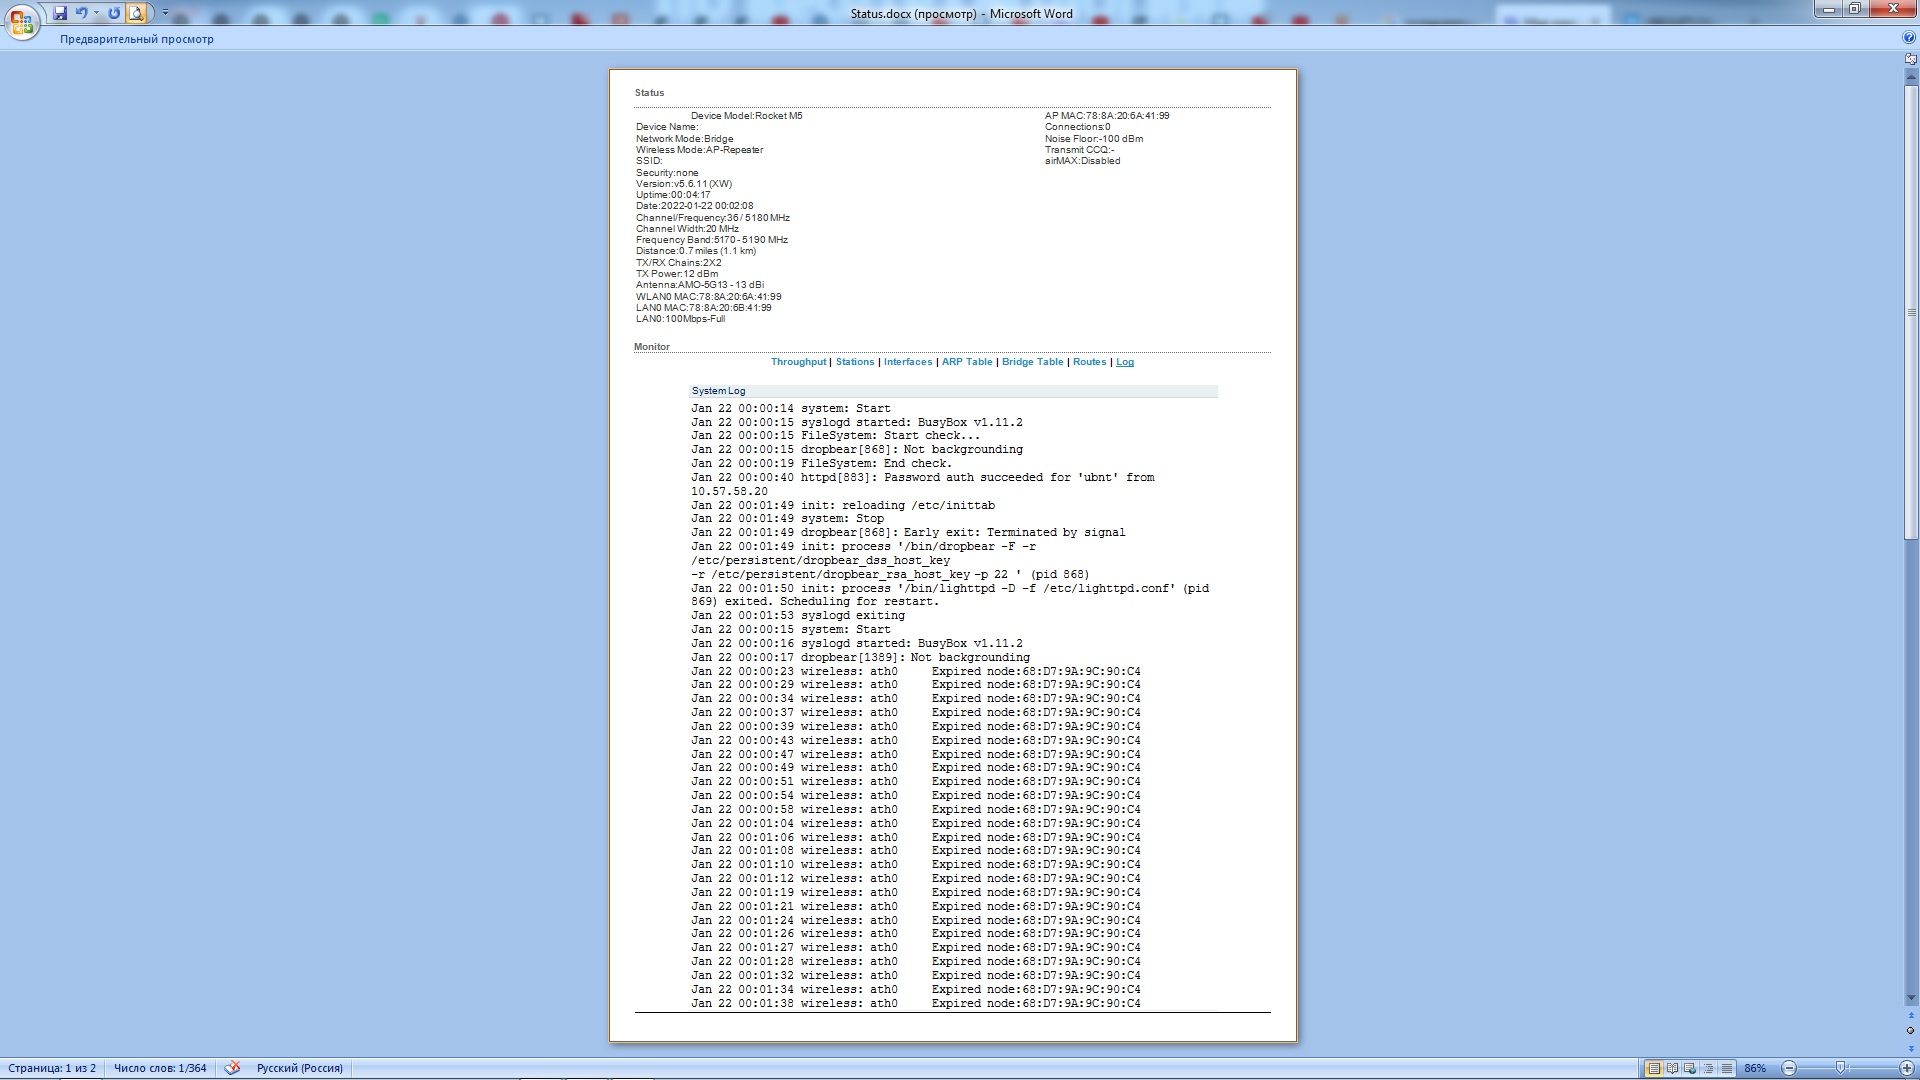Screen dimensions: 1920x1080
Task: Click the Zoom In plus button
Action: pyautogui.click(x=1906, y=1068)
